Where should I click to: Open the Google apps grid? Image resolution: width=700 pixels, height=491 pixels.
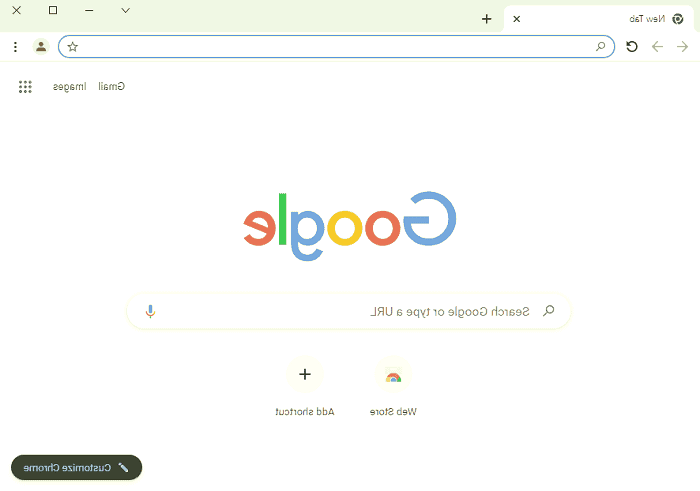[25, 87]
